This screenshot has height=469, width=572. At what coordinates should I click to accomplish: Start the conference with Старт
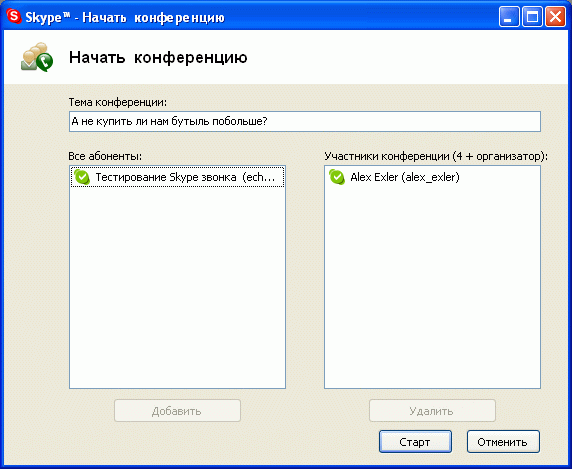(415, 442)
